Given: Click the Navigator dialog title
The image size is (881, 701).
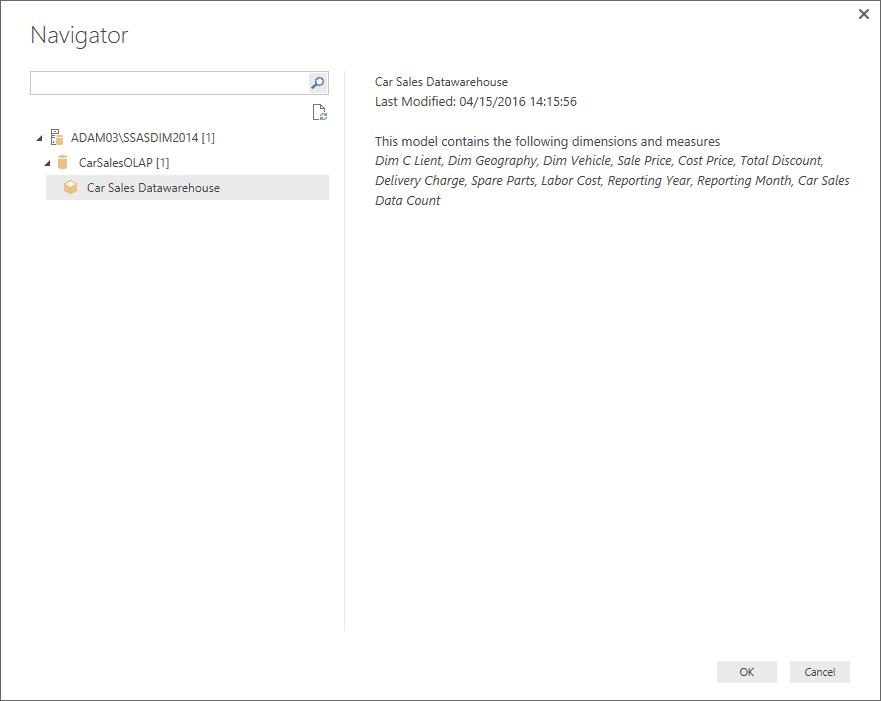Looking at the screenshot, I should [x=79, y=35].
